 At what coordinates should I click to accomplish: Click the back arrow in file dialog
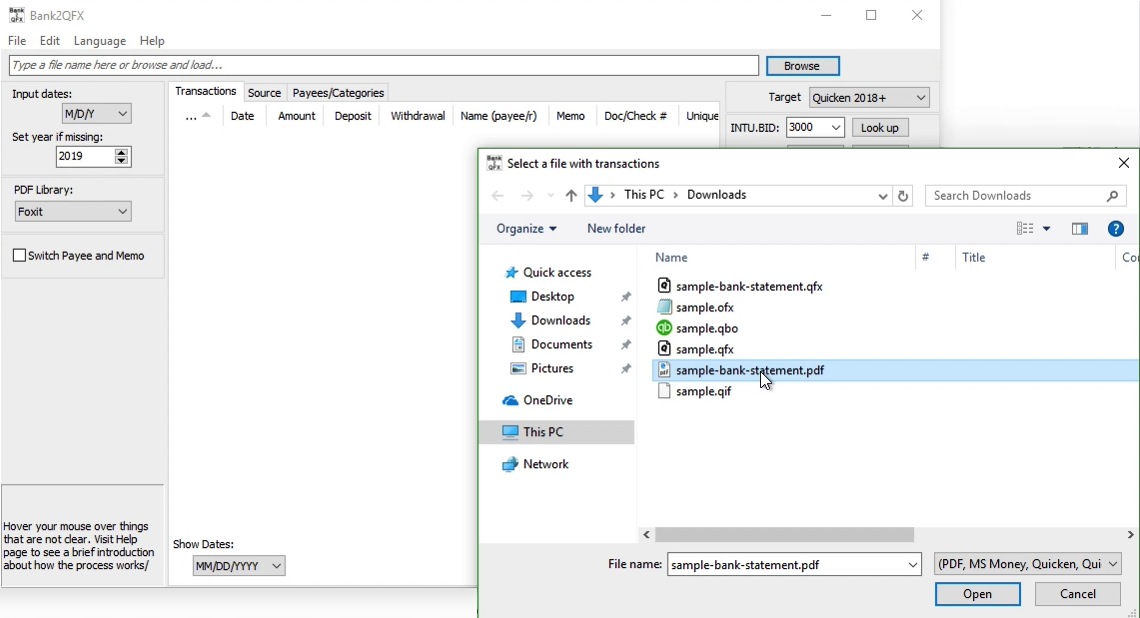click(x=497, y=196)
